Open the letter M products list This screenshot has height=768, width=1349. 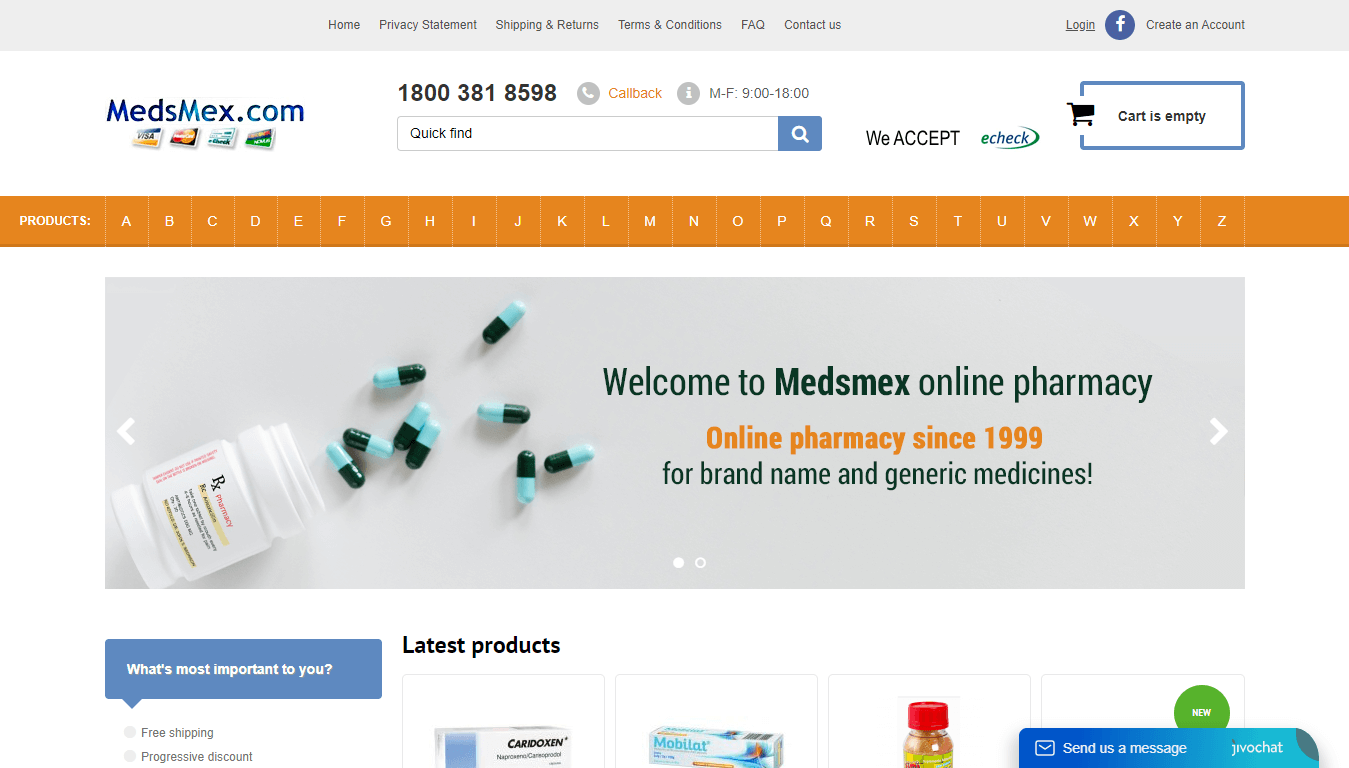pos(650,221)
